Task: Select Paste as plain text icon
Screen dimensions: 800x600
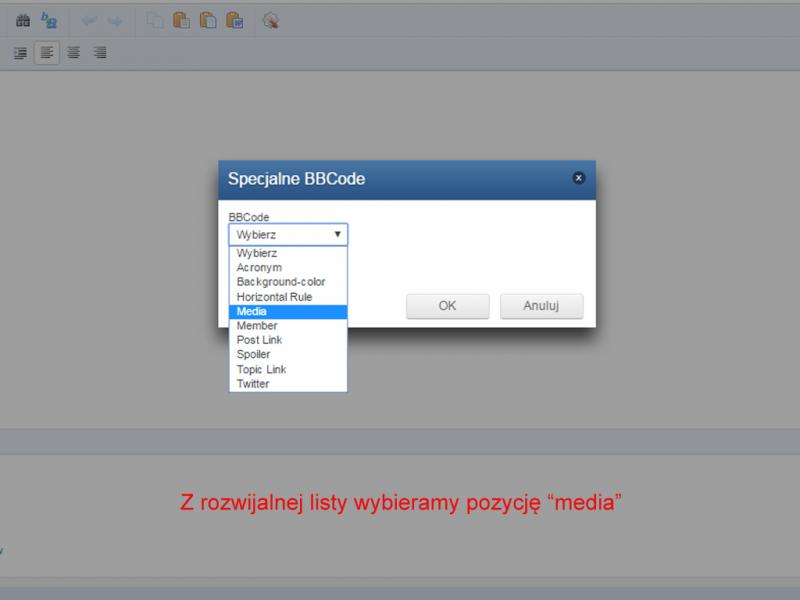Action: tap(208, 20)
